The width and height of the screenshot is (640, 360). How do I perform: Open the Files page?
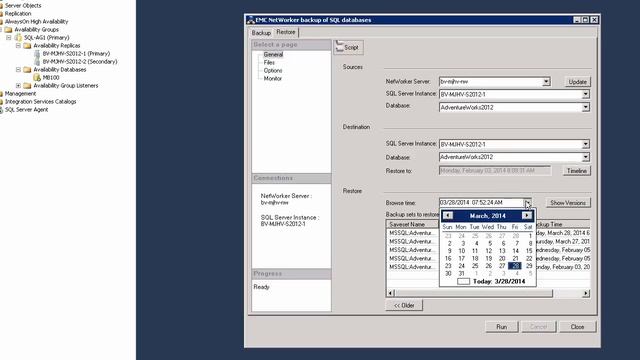[269, 62]
